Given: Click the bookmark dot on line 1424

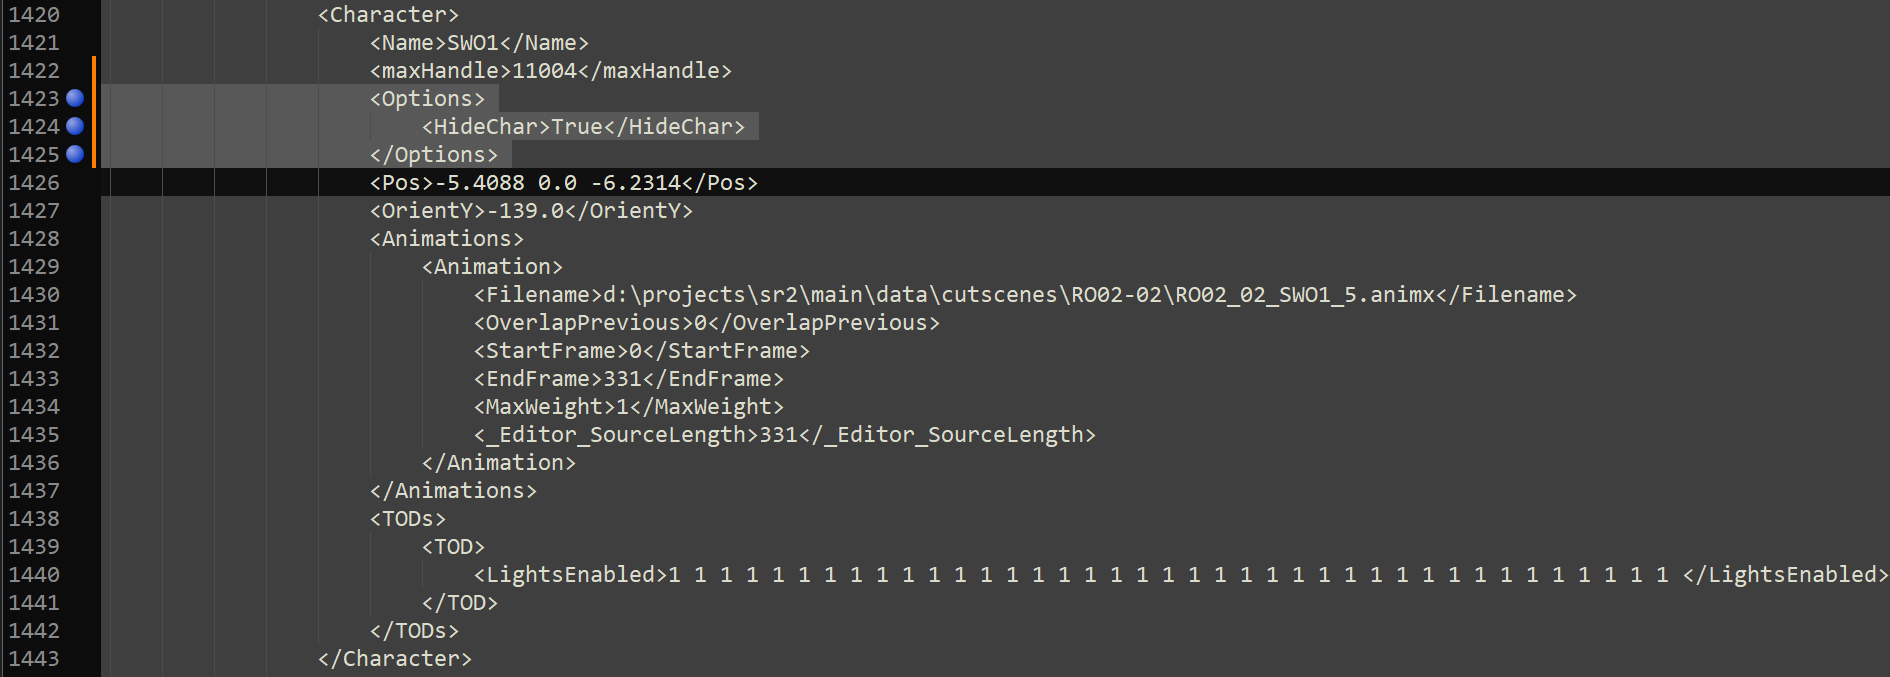Looking at the screenshot, I should tap(75, 126).
